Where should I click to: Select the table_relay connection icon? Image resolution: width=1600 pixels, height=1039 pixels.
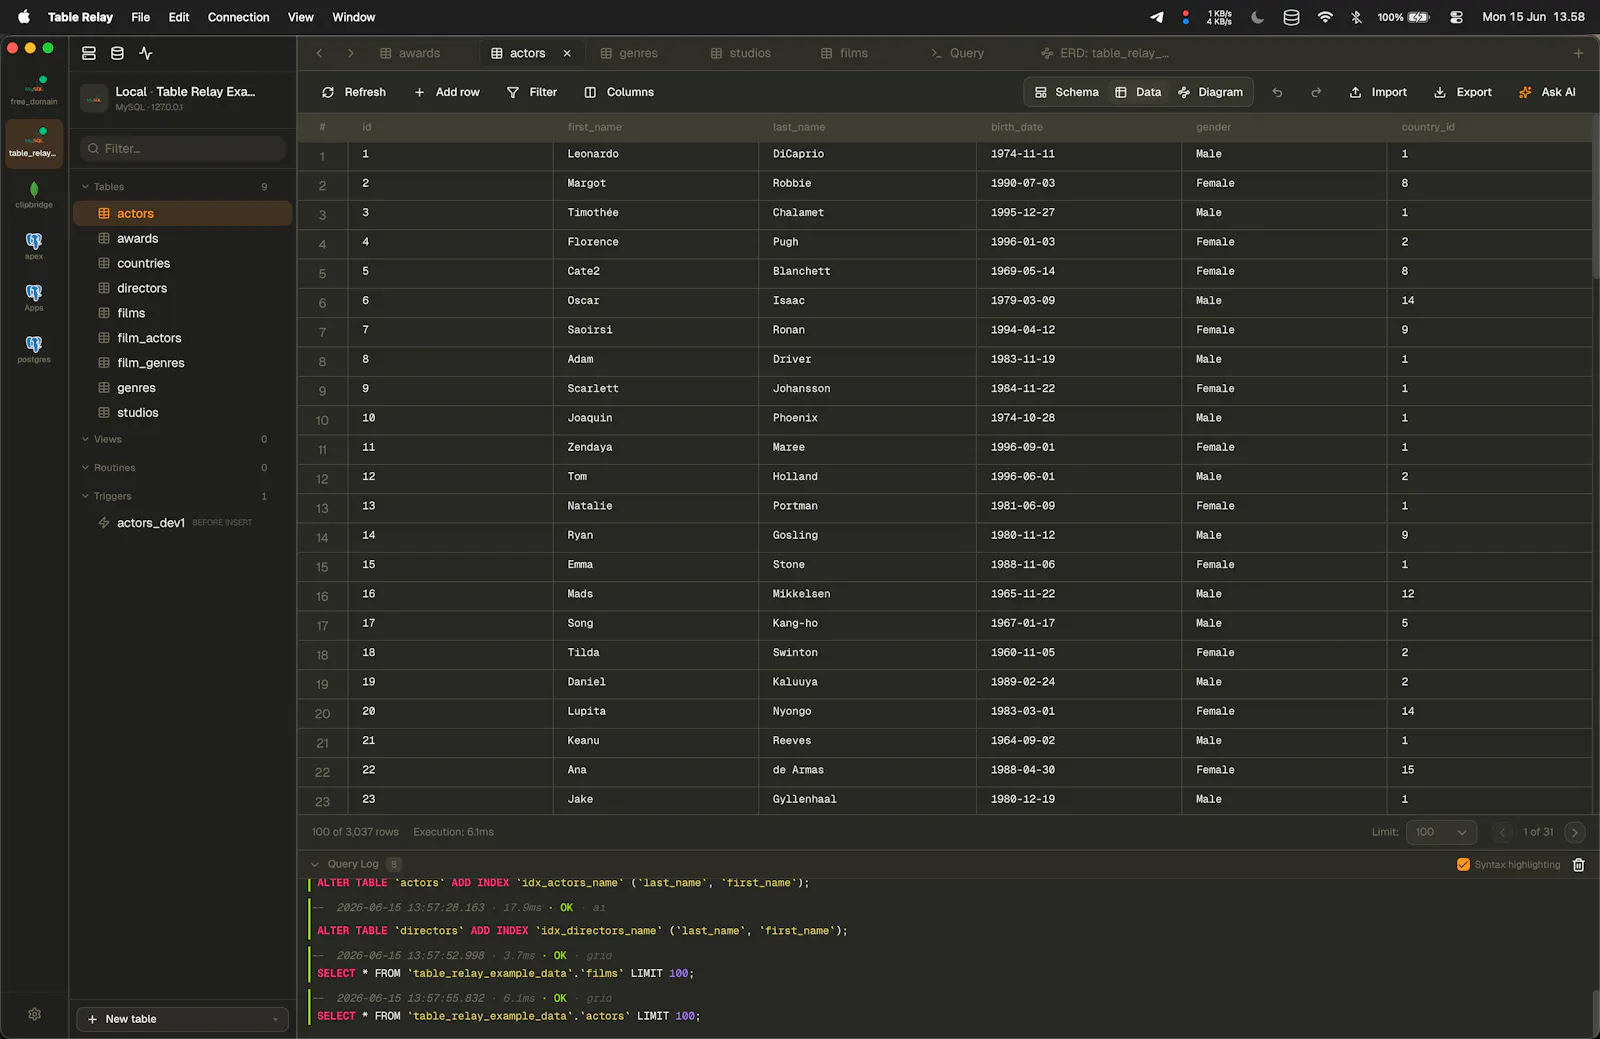[34, 143]
